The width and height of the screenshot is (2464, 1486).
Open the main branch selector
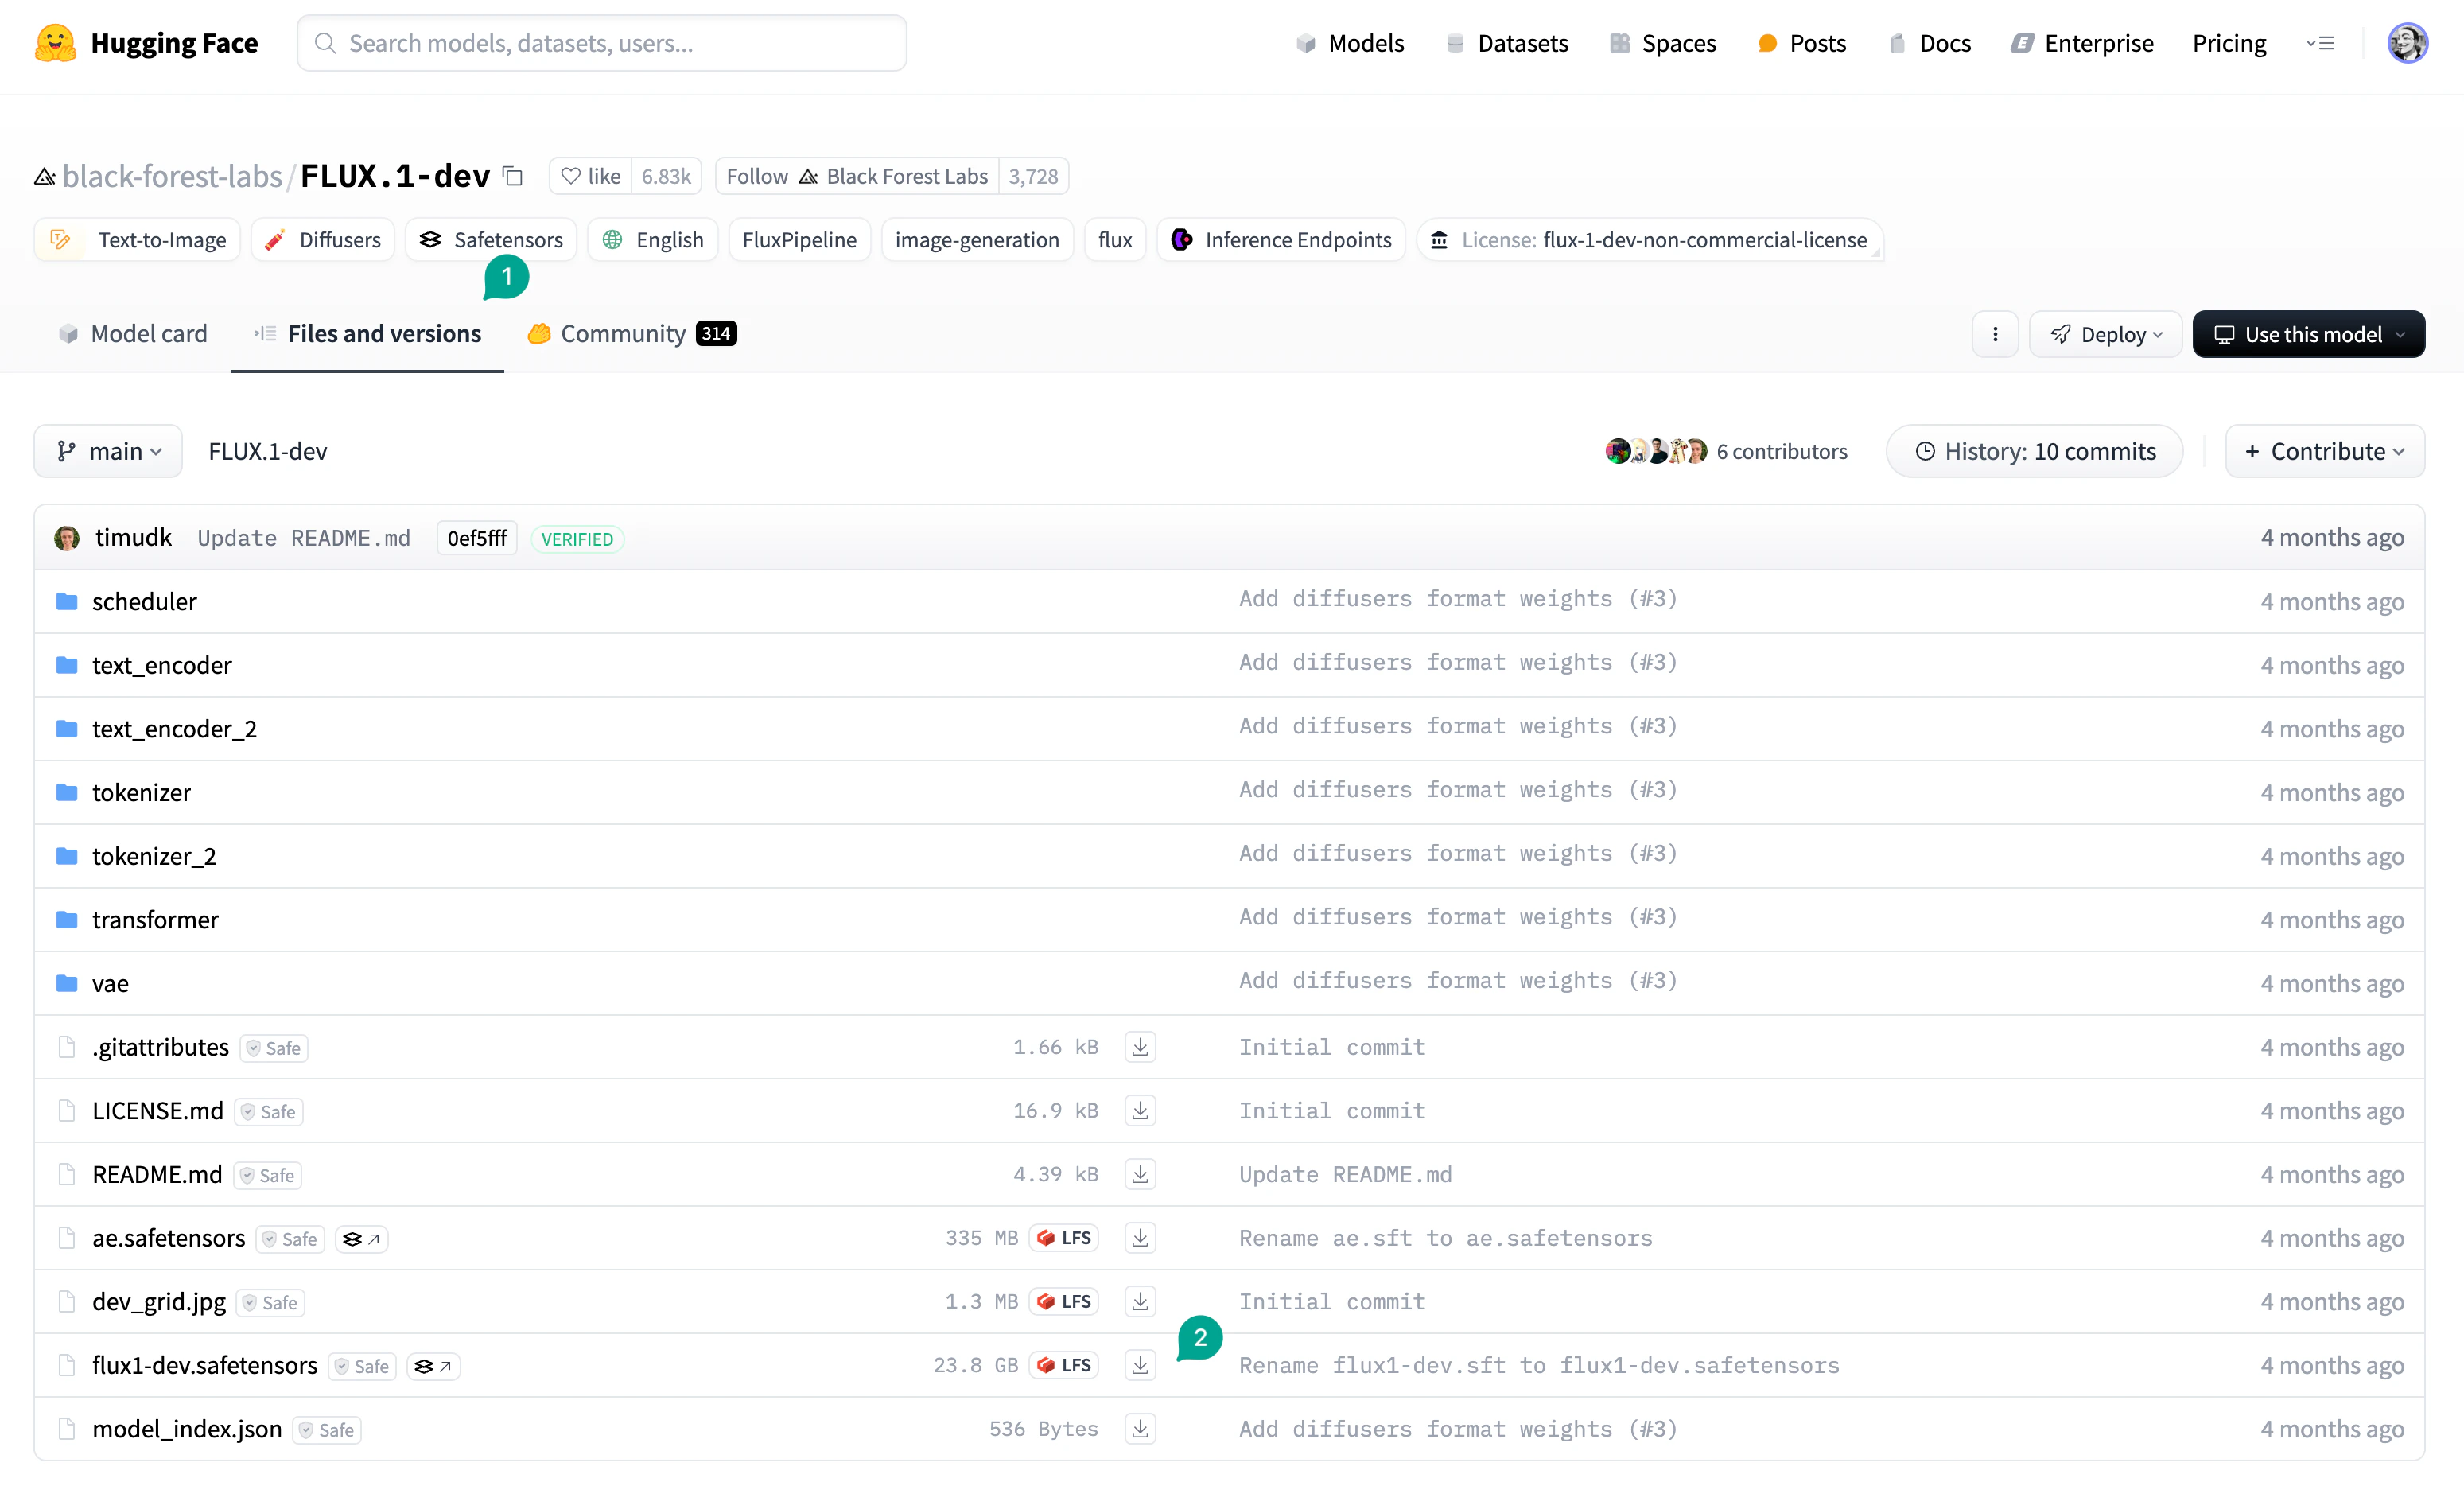pos(108,451)
